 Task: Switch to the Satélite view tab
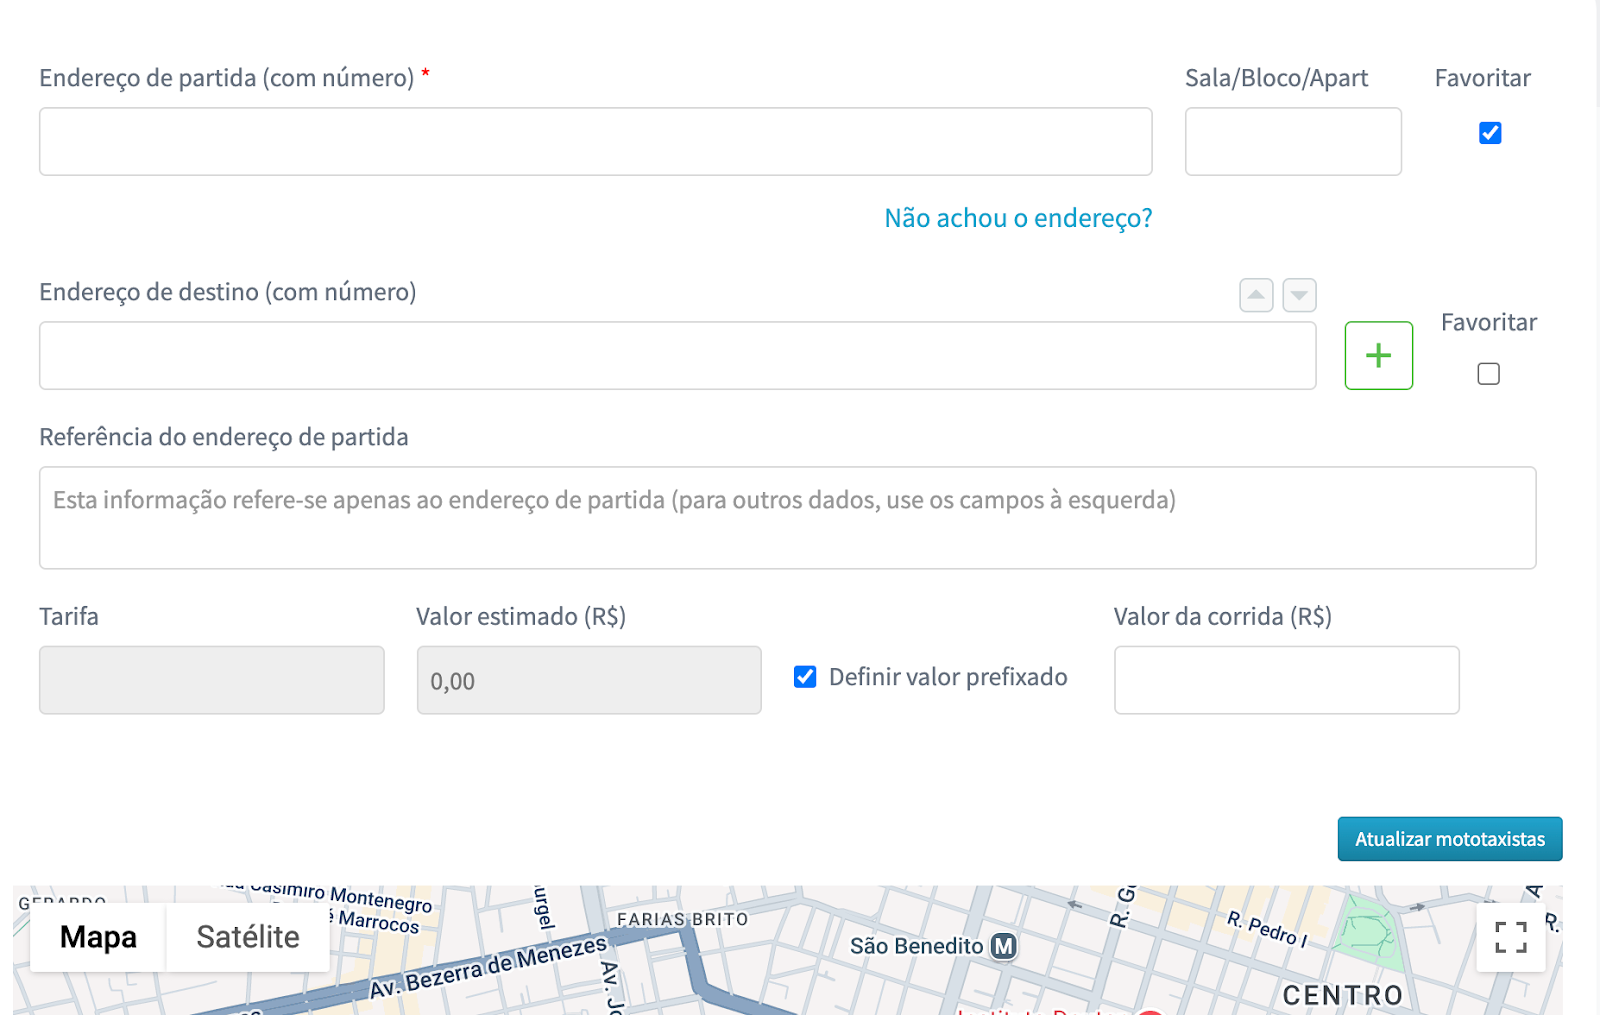(248, 937)
